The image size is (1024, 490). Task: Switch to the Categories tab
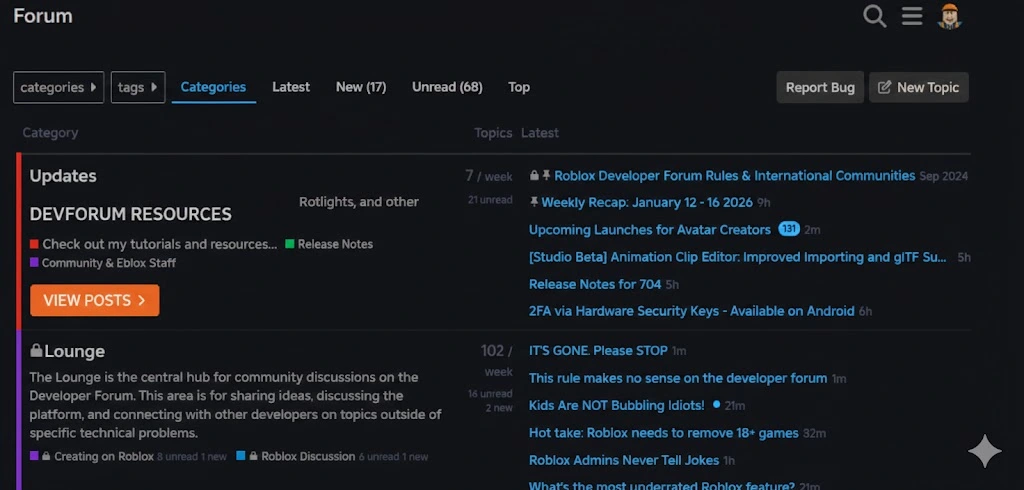click(x=214, y=87)
